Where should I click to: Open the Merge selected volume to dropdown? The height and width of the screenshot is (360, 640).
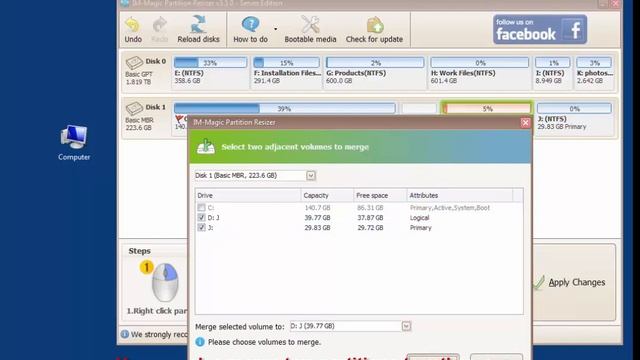coord(406,326)
